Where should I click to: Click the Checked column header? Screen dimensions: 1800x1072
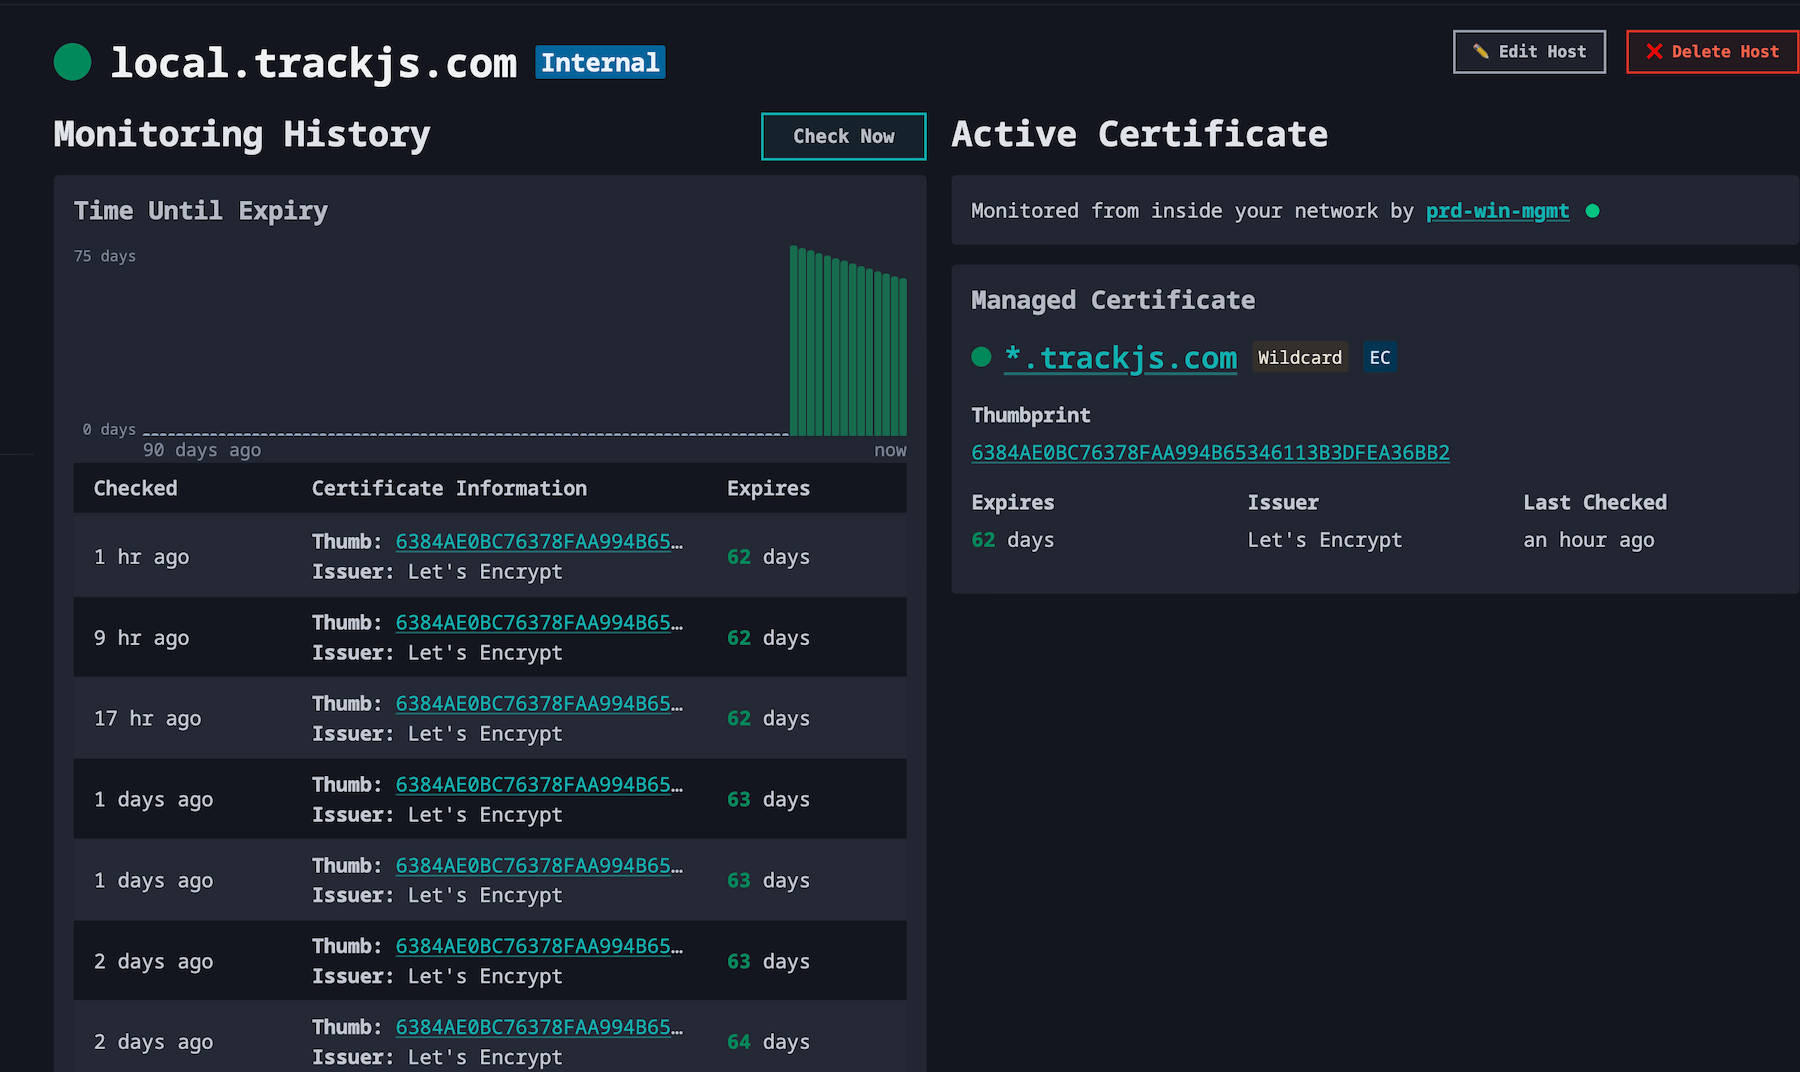click(135, 488)
